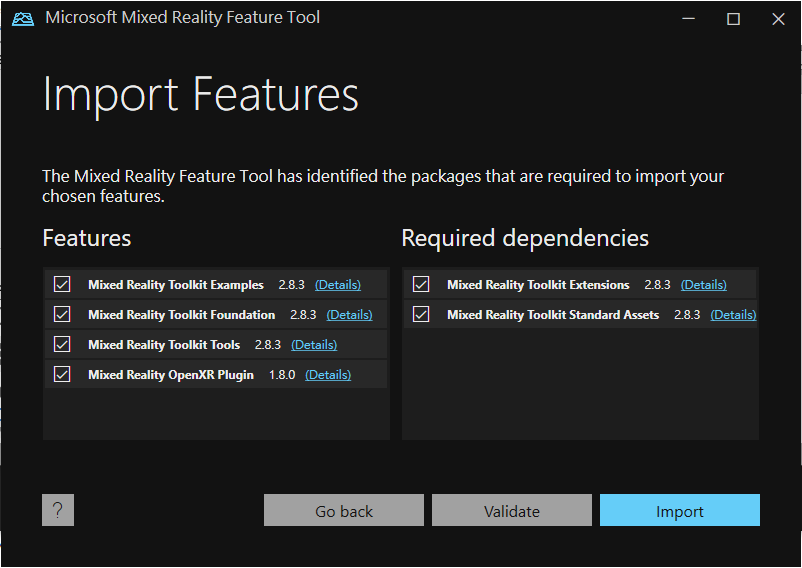View Details link for Mixed Reality Toolkit Tools
The image size is (802, 568).
coord(314,345)
